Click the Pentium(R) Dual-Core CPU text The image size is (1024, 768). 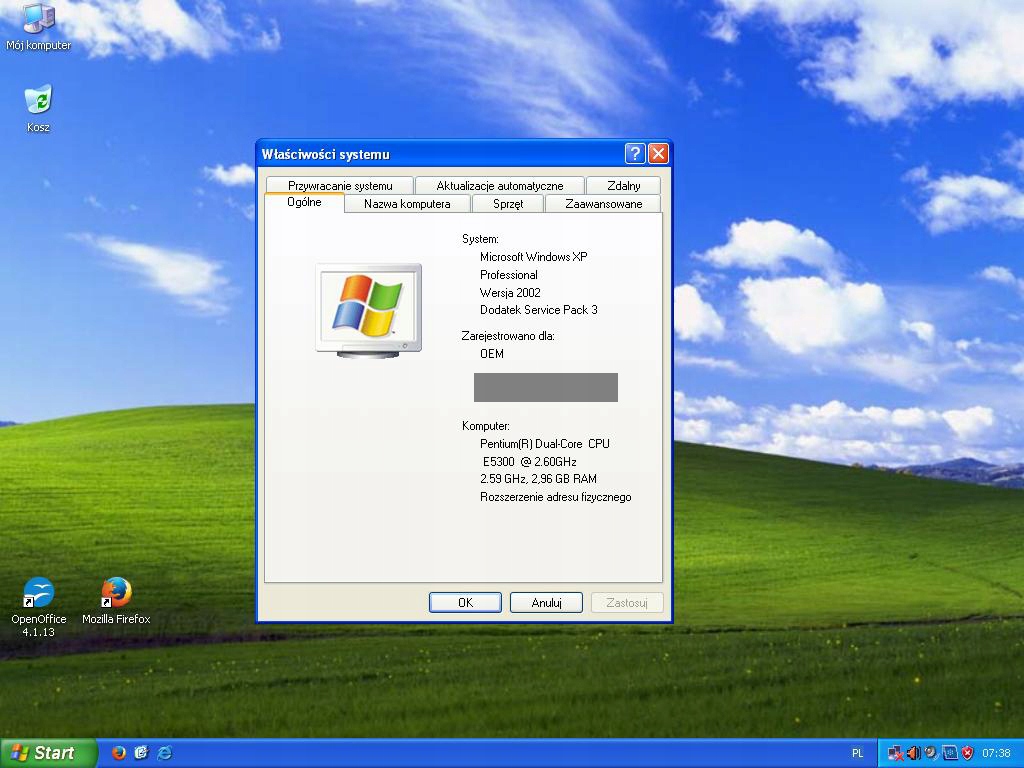click(545, 443)
